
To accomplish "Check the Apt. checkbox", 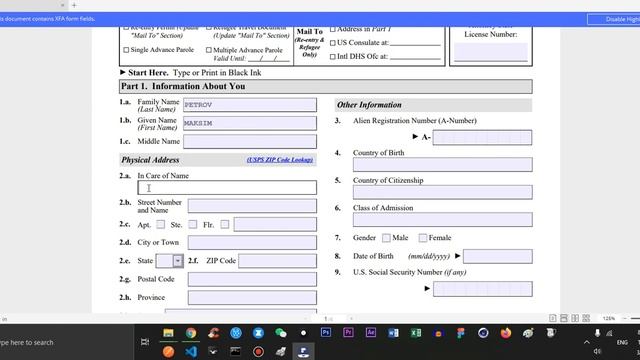I will tap(161, 224).
